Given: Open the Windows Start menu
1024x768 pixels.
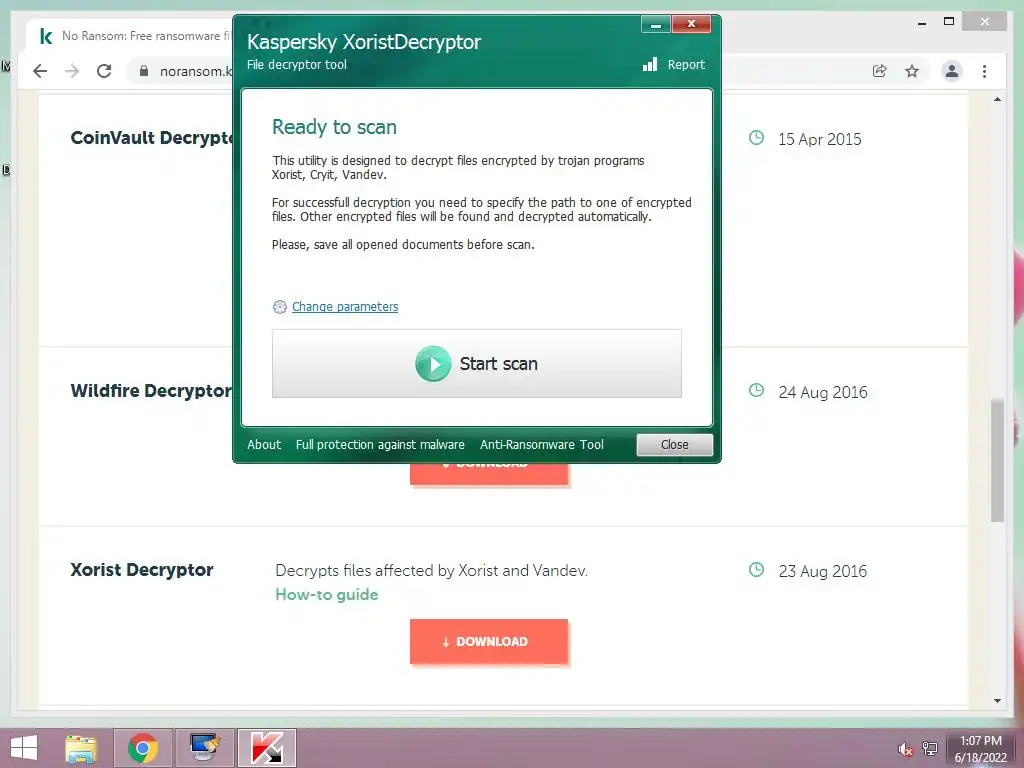Looking at the screenshot, I should coord(24,748).
